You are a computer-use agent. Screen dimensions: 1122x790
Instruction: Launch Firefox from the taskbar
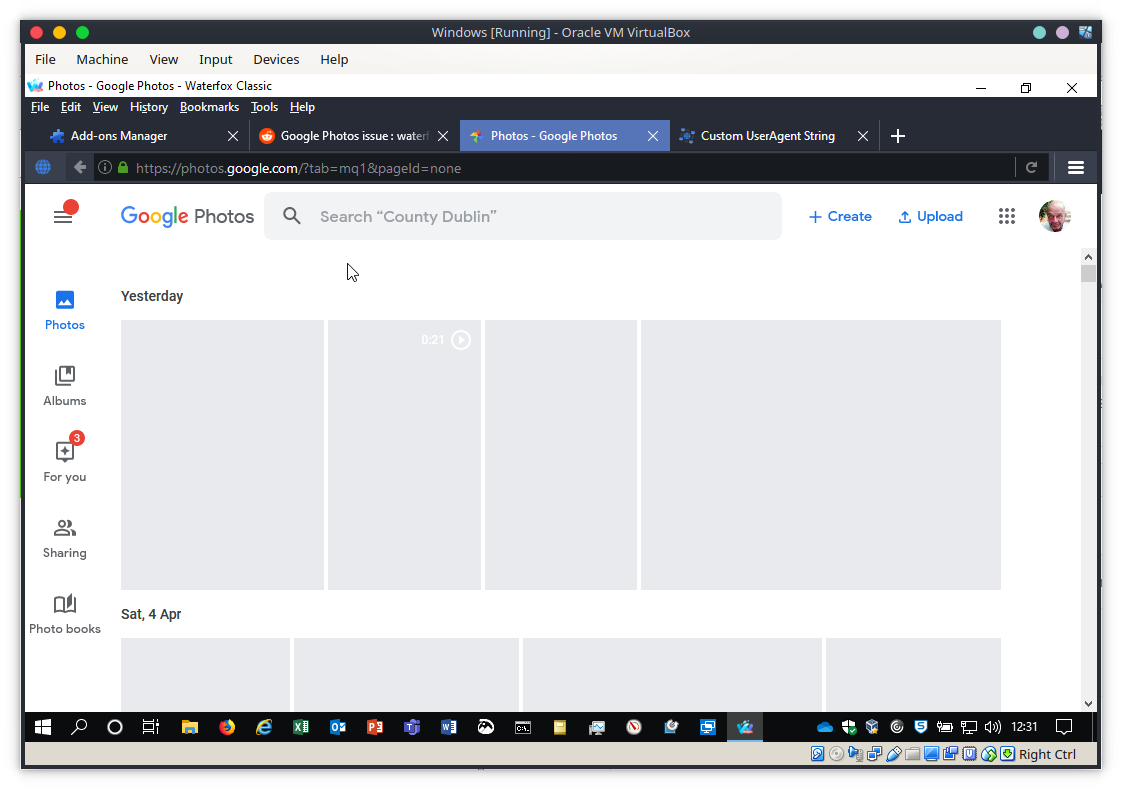point(227,727)
